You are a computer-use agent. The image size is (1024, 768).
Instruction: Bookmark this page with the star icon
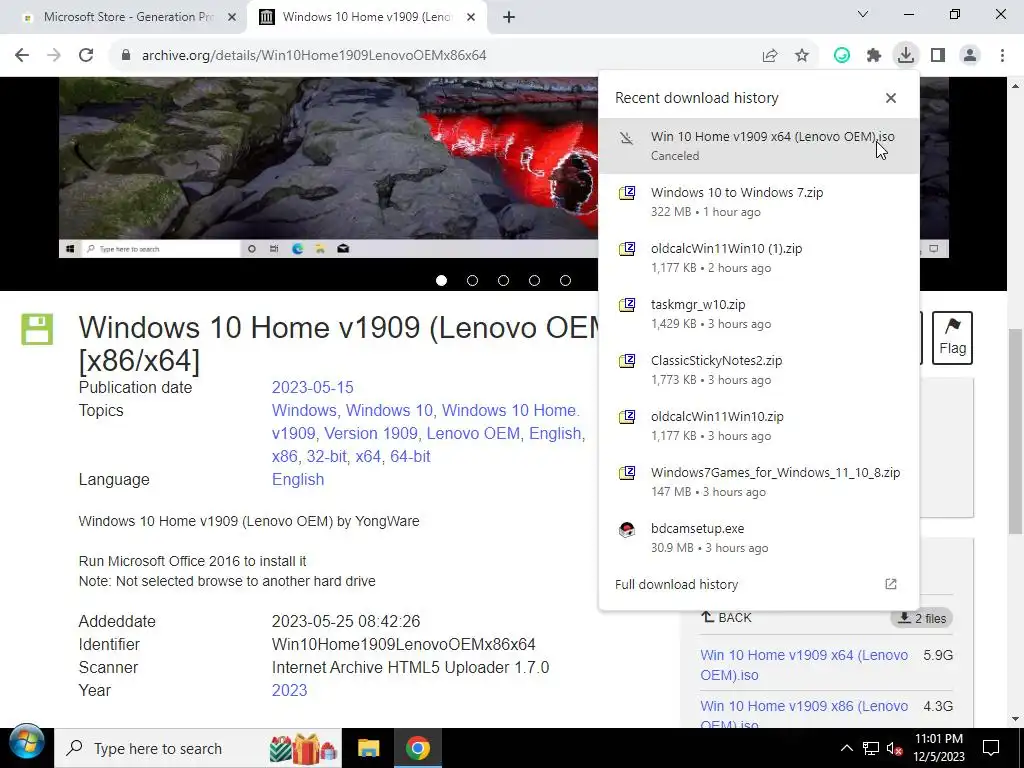[x=802, y=56]
